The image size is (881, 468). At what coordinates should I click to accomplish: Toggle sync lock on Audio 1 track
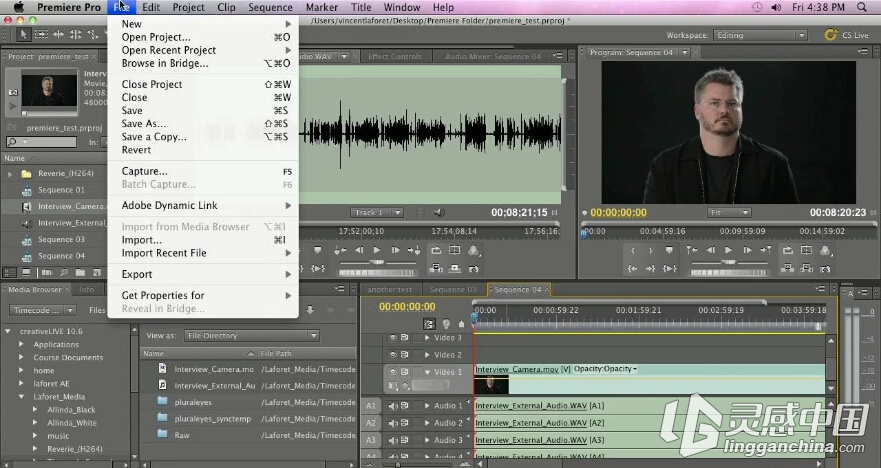point(405,405)
